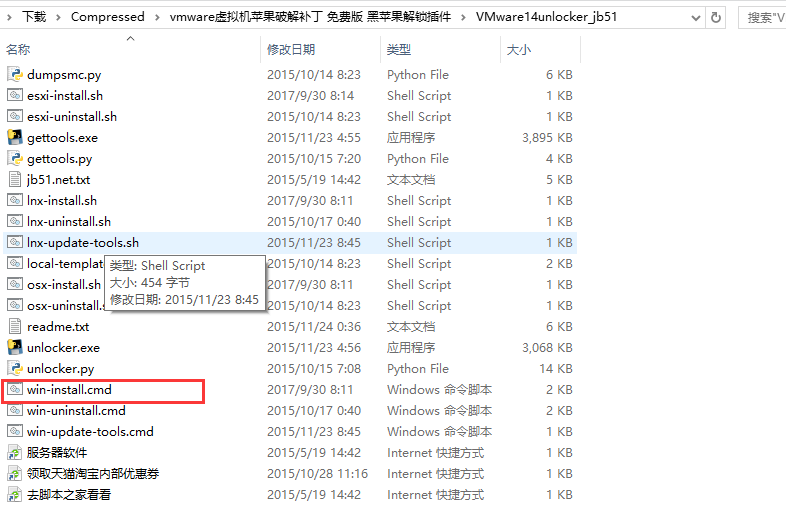This screenshot has width=786, height=521.
Task: Refresh the folder with the reload icon
Action: (x=716, y=18)
